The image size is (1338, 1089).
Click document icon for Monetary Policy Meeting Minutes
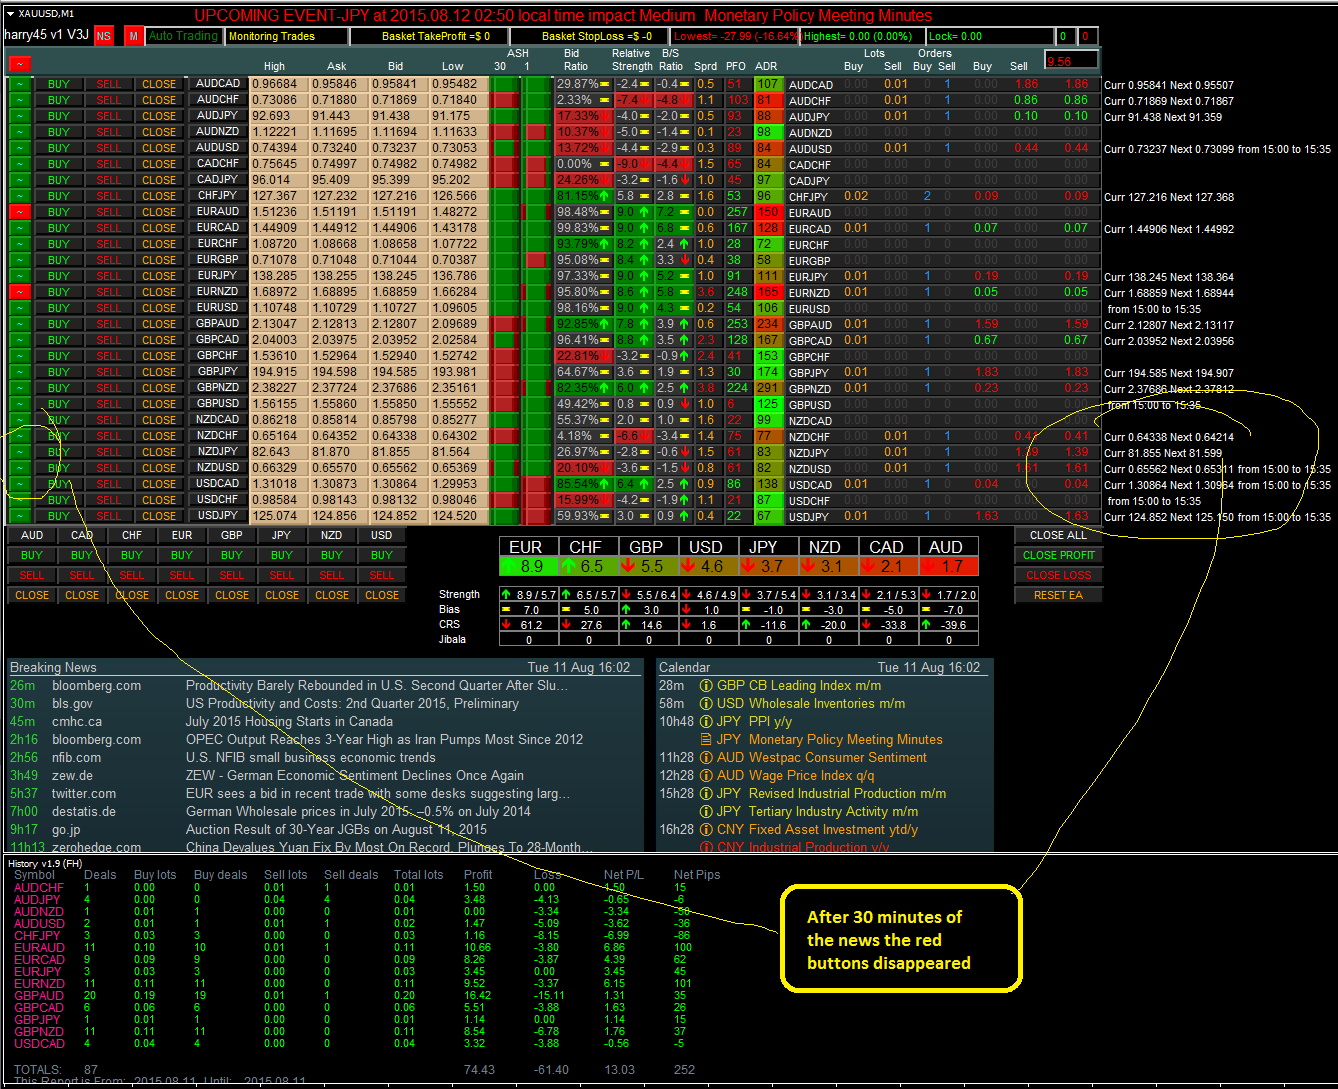pyautogui.click(x=706, y=740)
